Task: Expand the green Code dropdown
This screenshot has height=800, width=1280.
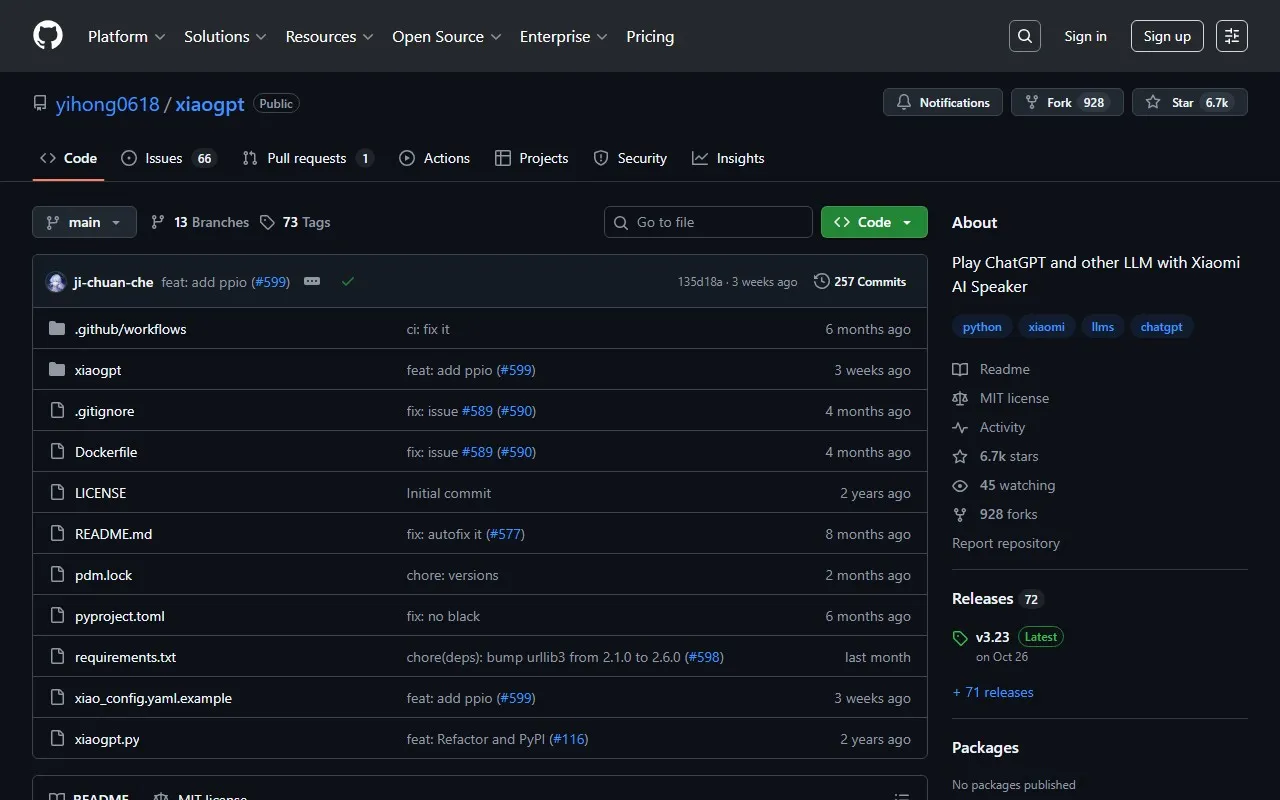Action: pyautogui.click(x=873, y=222)
